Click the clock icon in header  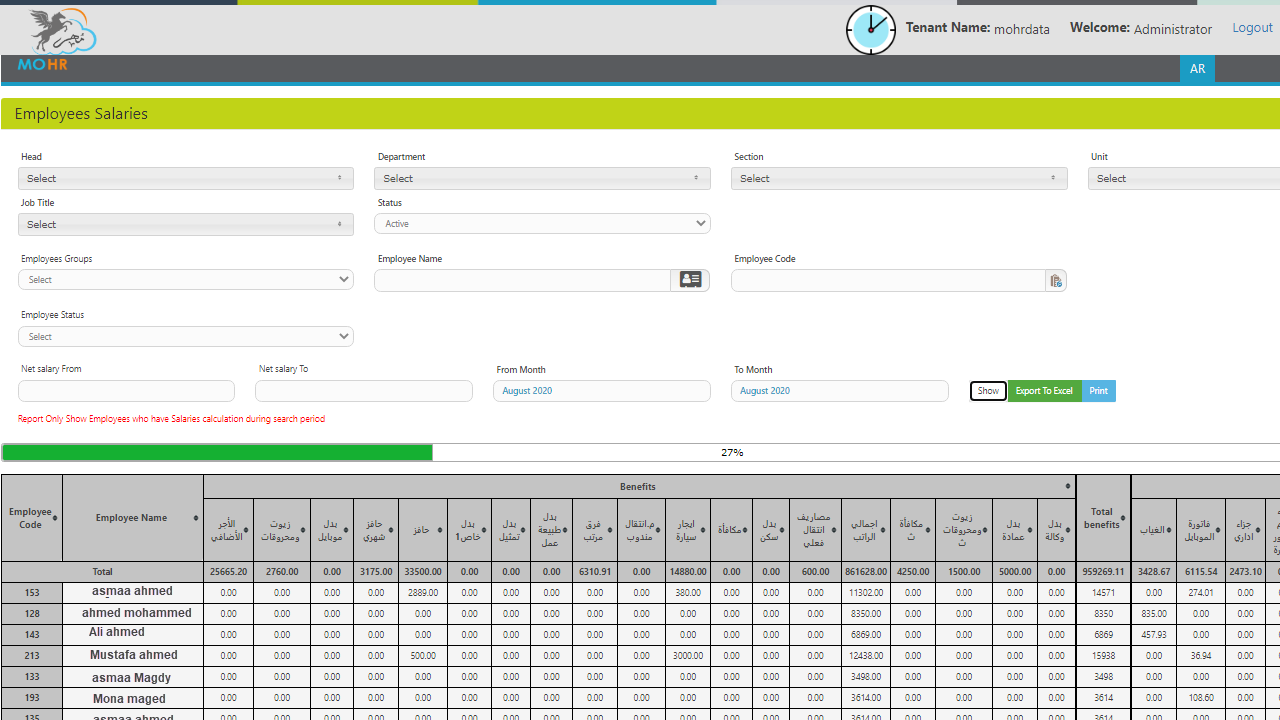871,30
